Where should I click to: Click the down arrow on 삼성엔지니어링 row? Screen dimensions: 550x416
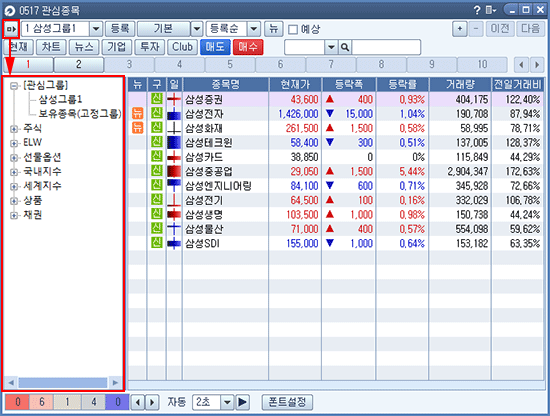coord(330,185)
